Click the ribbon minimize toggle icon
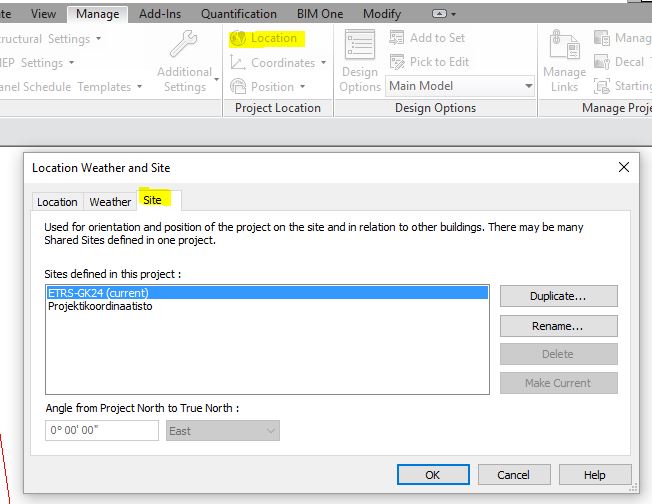 click(x=439, y=14)
